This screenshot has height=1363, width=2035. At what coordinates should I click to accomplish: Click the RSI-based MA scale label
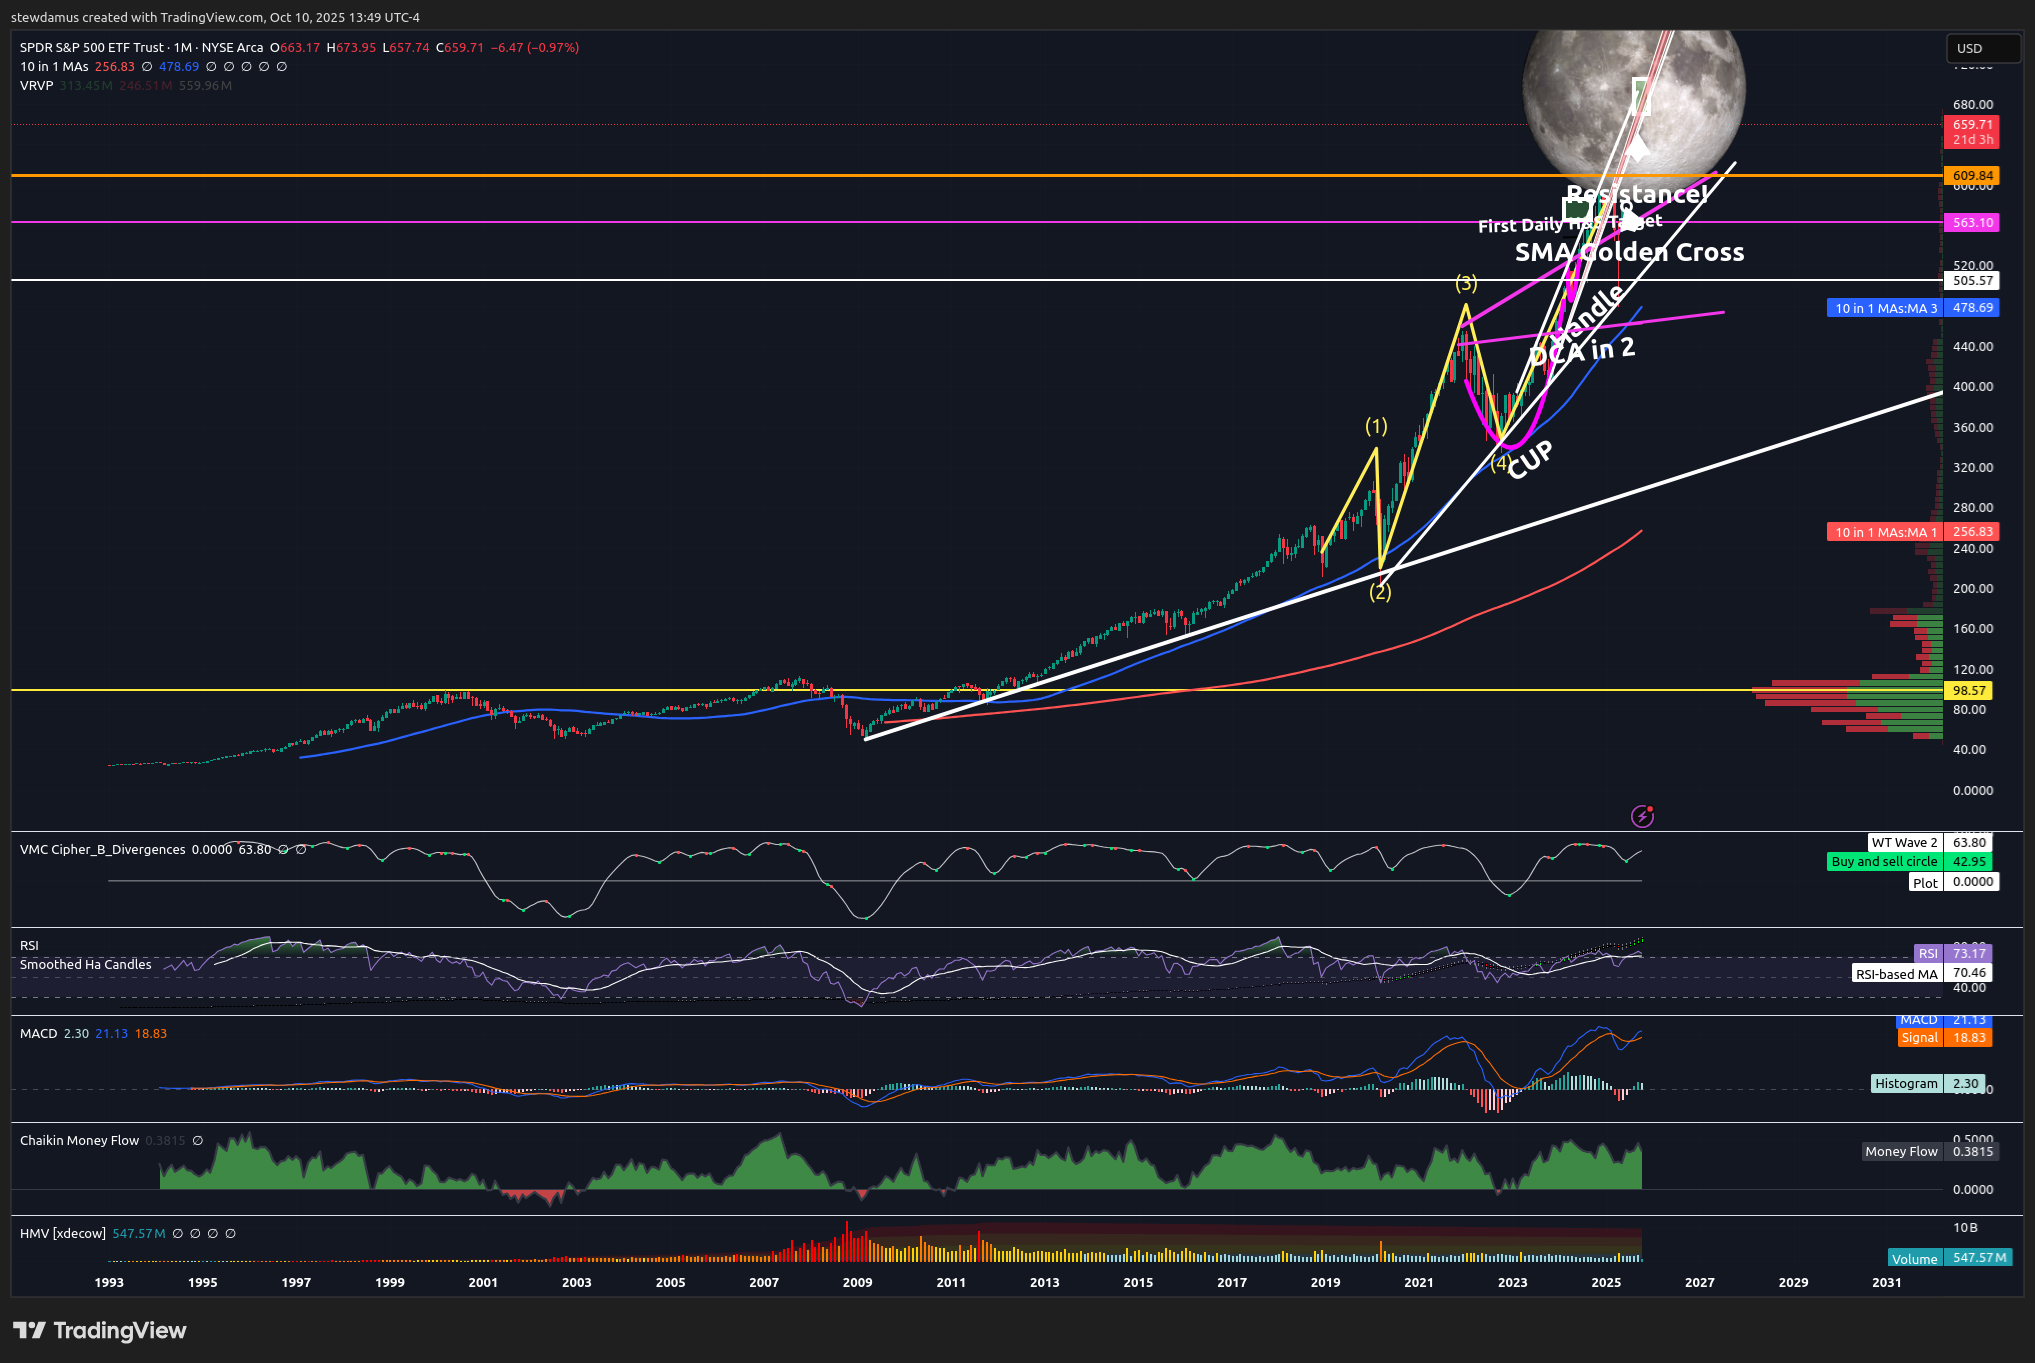tap(1896, 974)
